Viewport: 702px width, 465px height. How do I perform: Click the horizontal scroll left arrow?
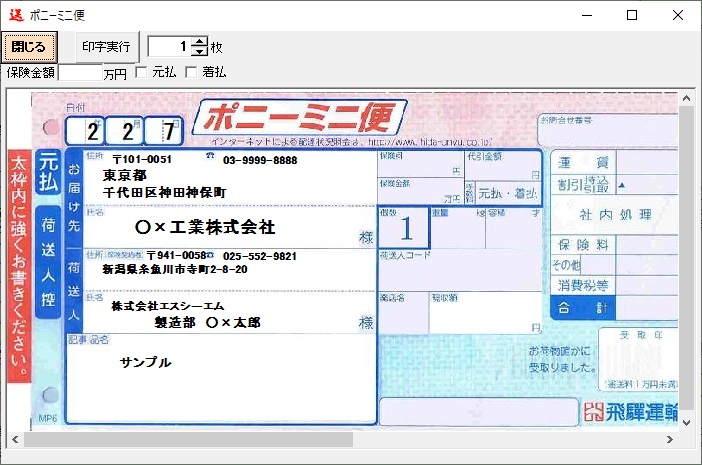point(15,439)
